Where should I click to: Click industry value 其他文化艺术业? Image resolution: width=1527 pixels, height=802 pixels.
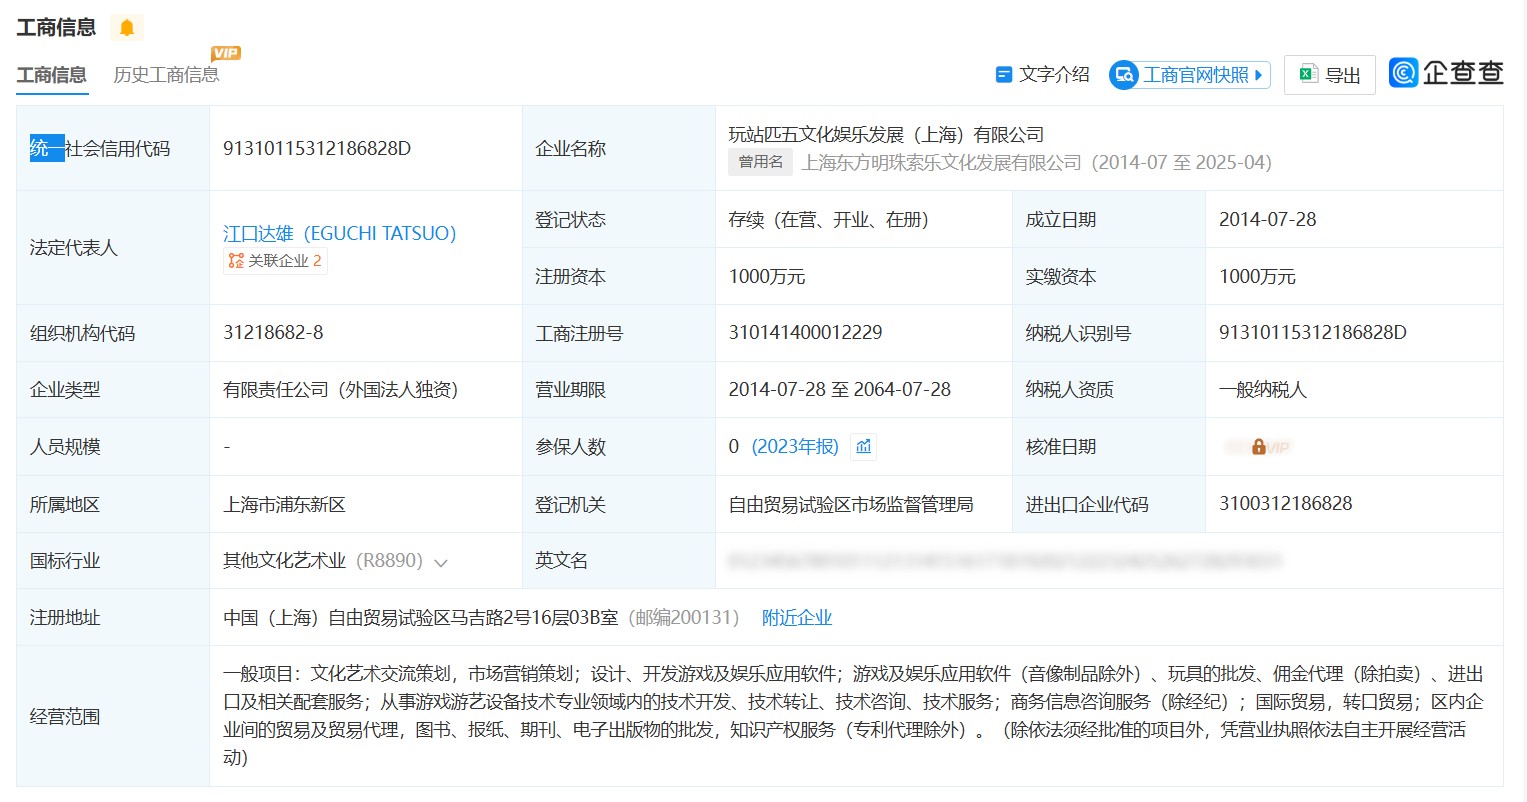tap(284, 561)
